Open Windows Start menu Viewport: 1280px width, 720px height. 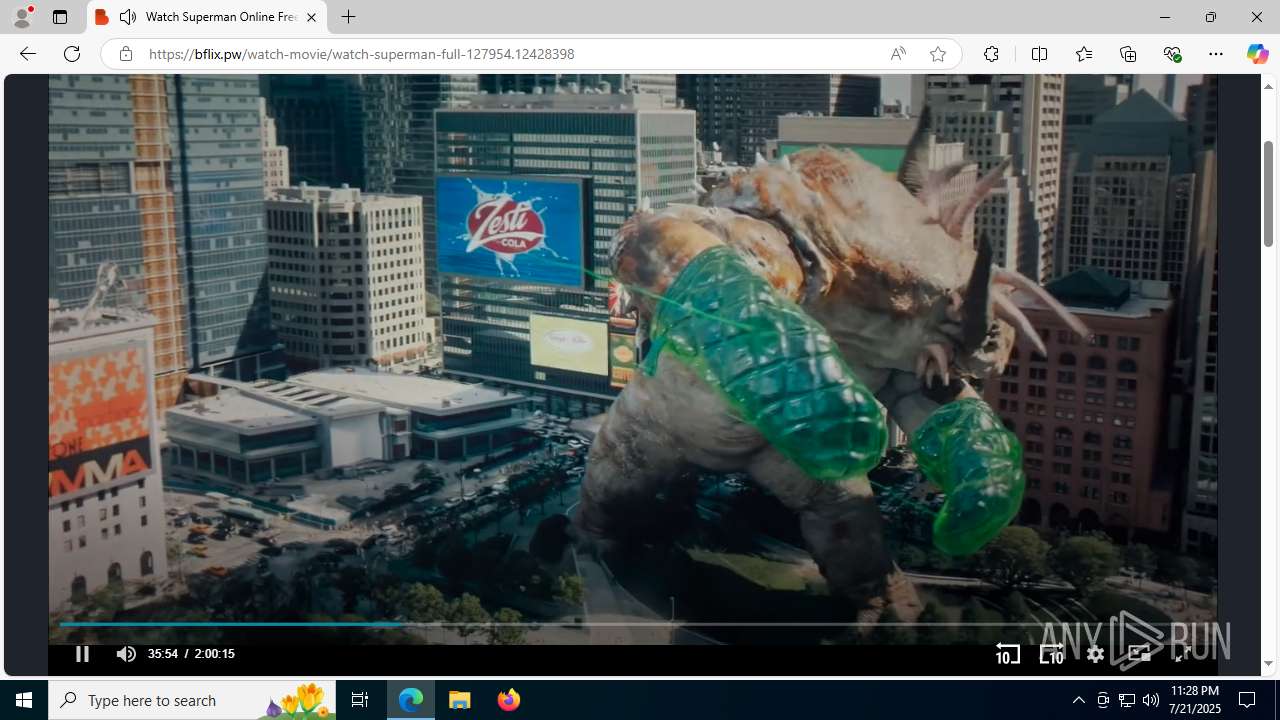tap(24, 700)
